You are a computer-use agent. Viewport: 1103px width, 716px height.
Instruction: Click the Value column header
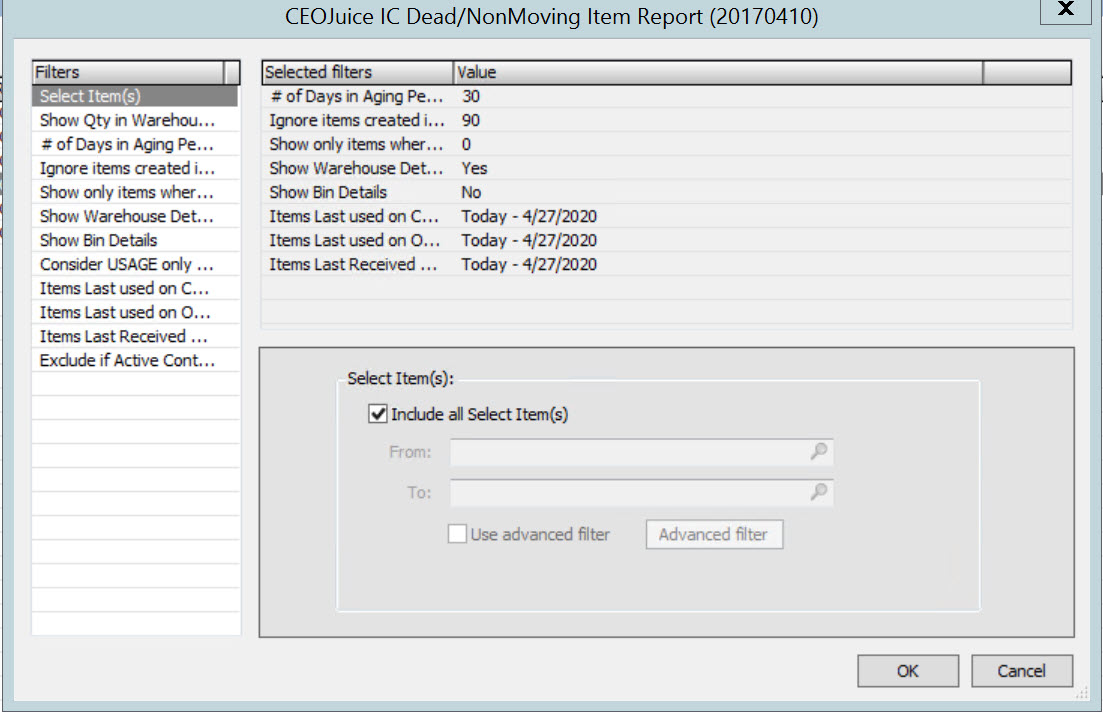coord(718,72)
